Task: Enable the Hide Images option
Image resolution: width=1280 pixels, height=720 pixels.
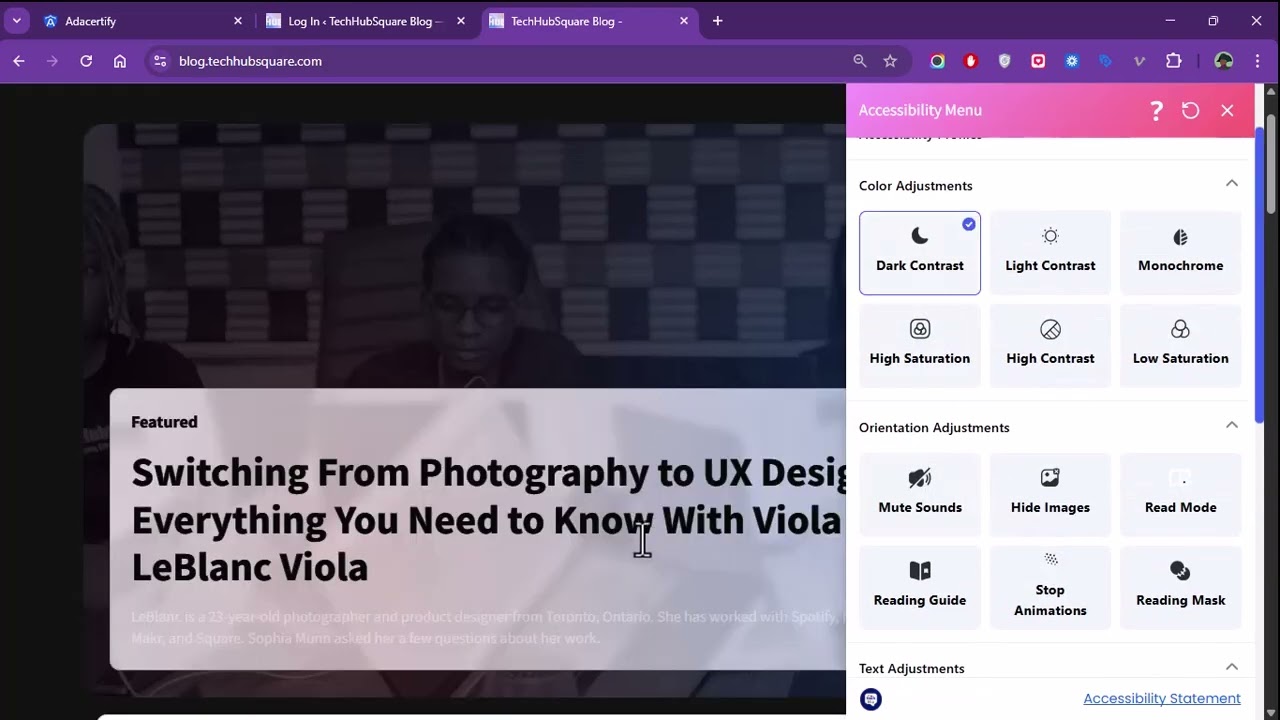Action: tap(1050, 495)
